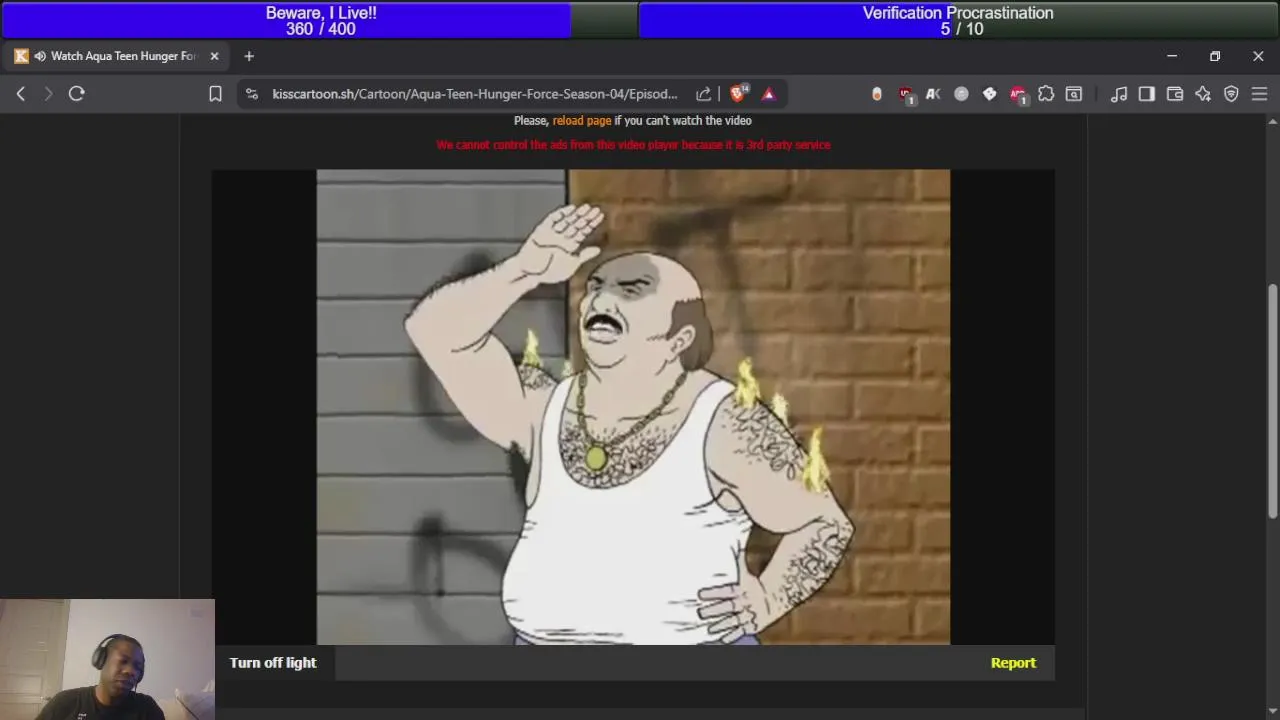Click the reload page link

click(x=582, y=120)
